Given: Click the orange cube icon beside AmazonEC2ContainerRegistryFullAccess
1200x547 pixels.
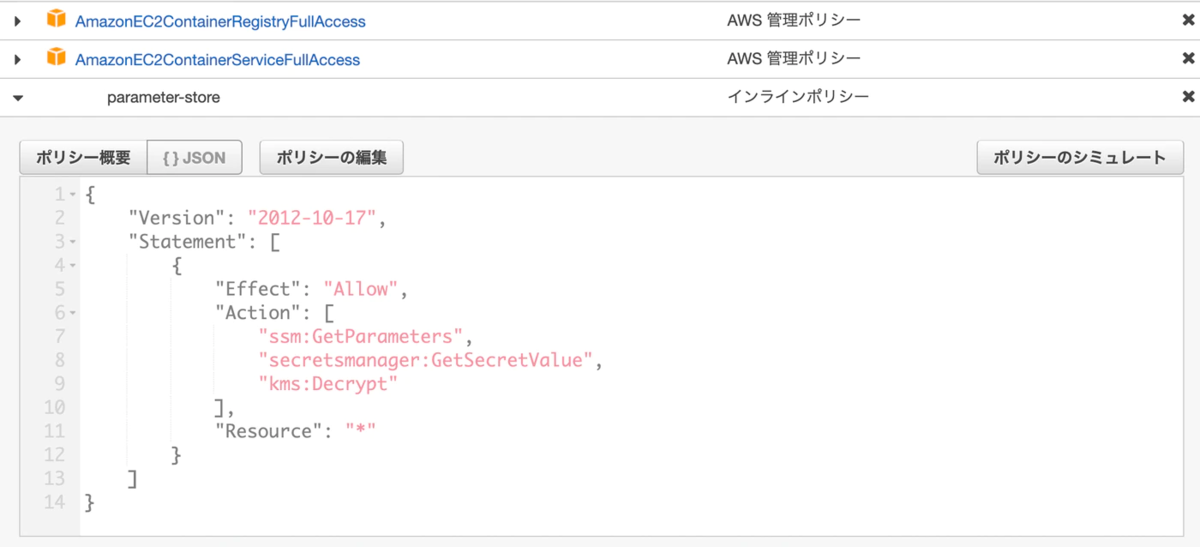Looking at the screenshot, I should click(x=56, y=20).
